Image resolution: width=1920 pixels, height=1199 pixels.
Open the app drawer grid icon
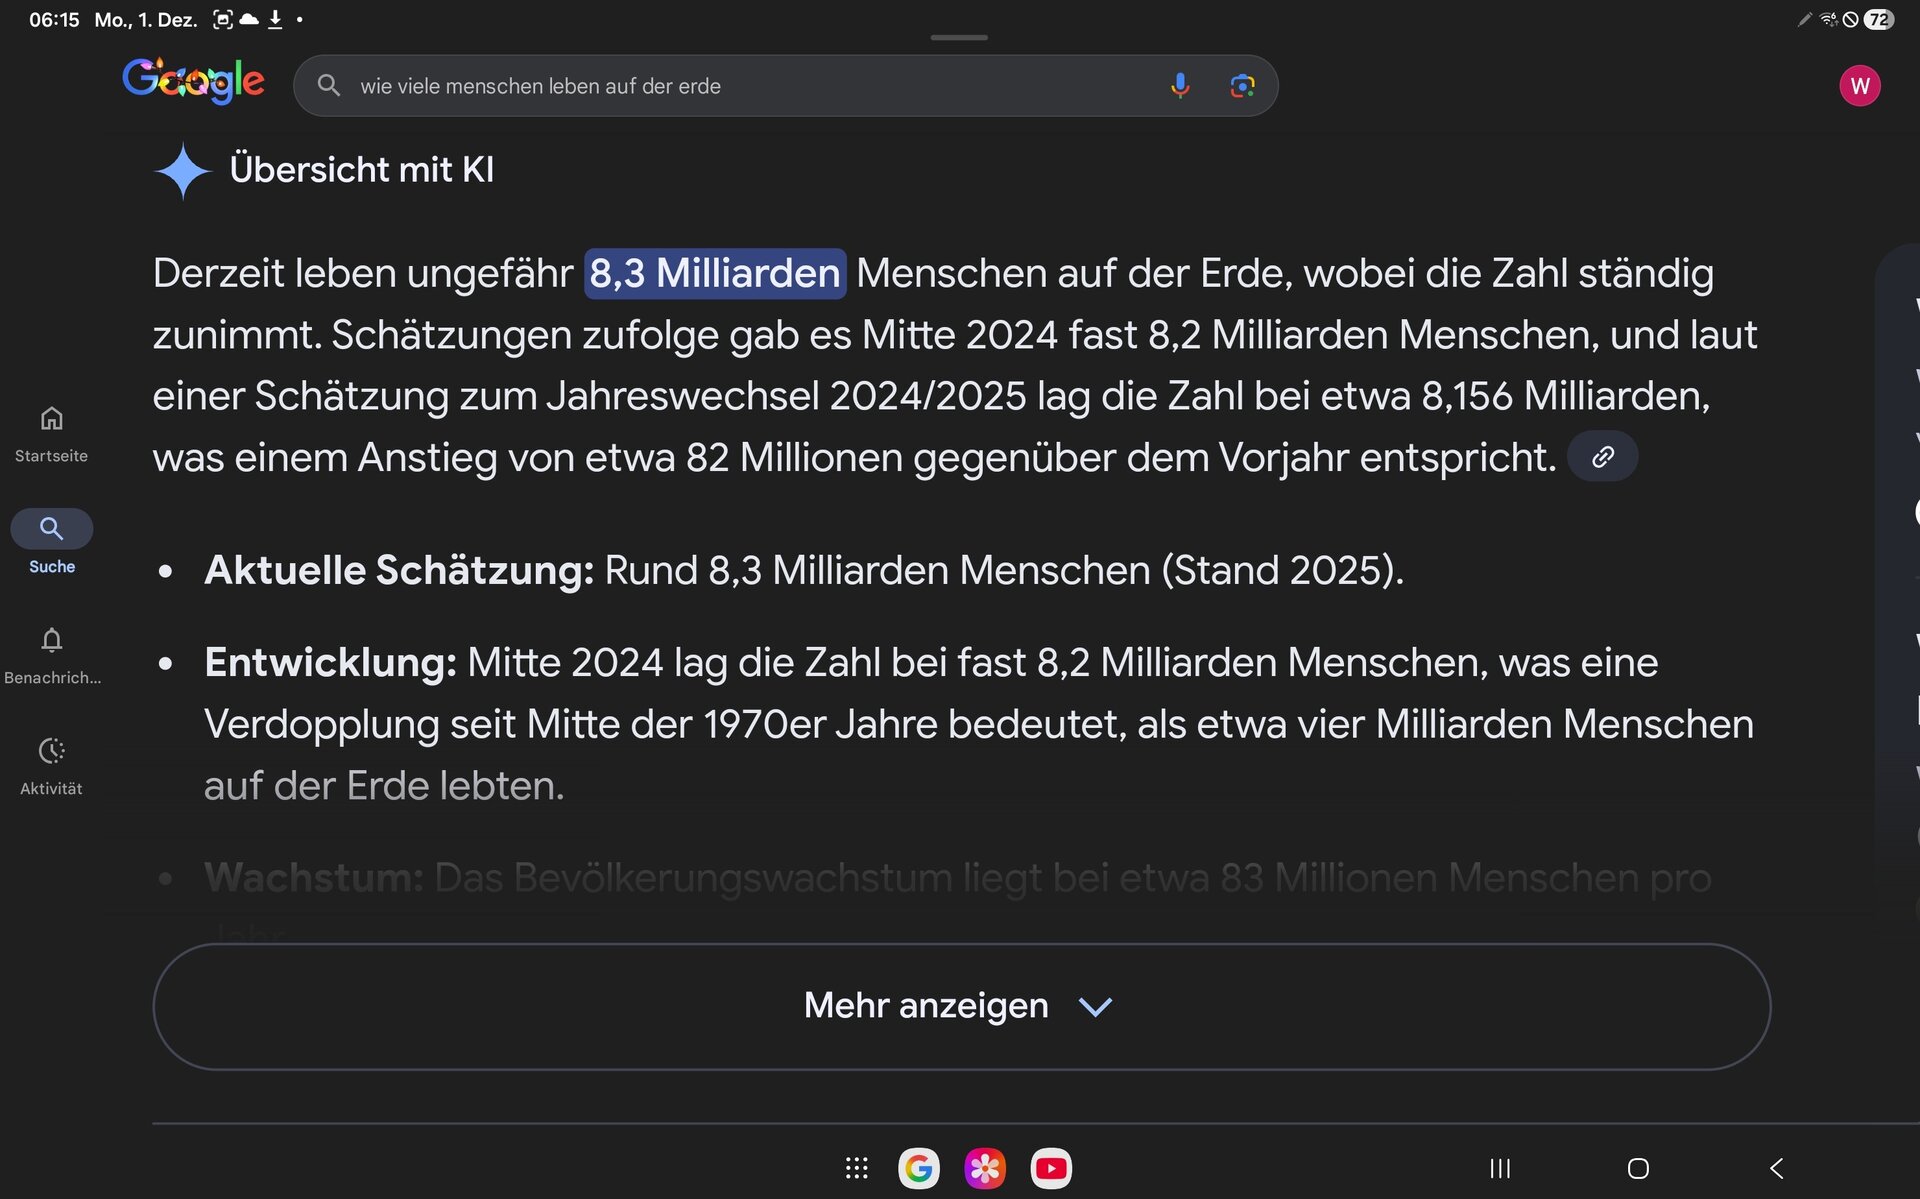pyautogui.click(x=856, y=1168)
